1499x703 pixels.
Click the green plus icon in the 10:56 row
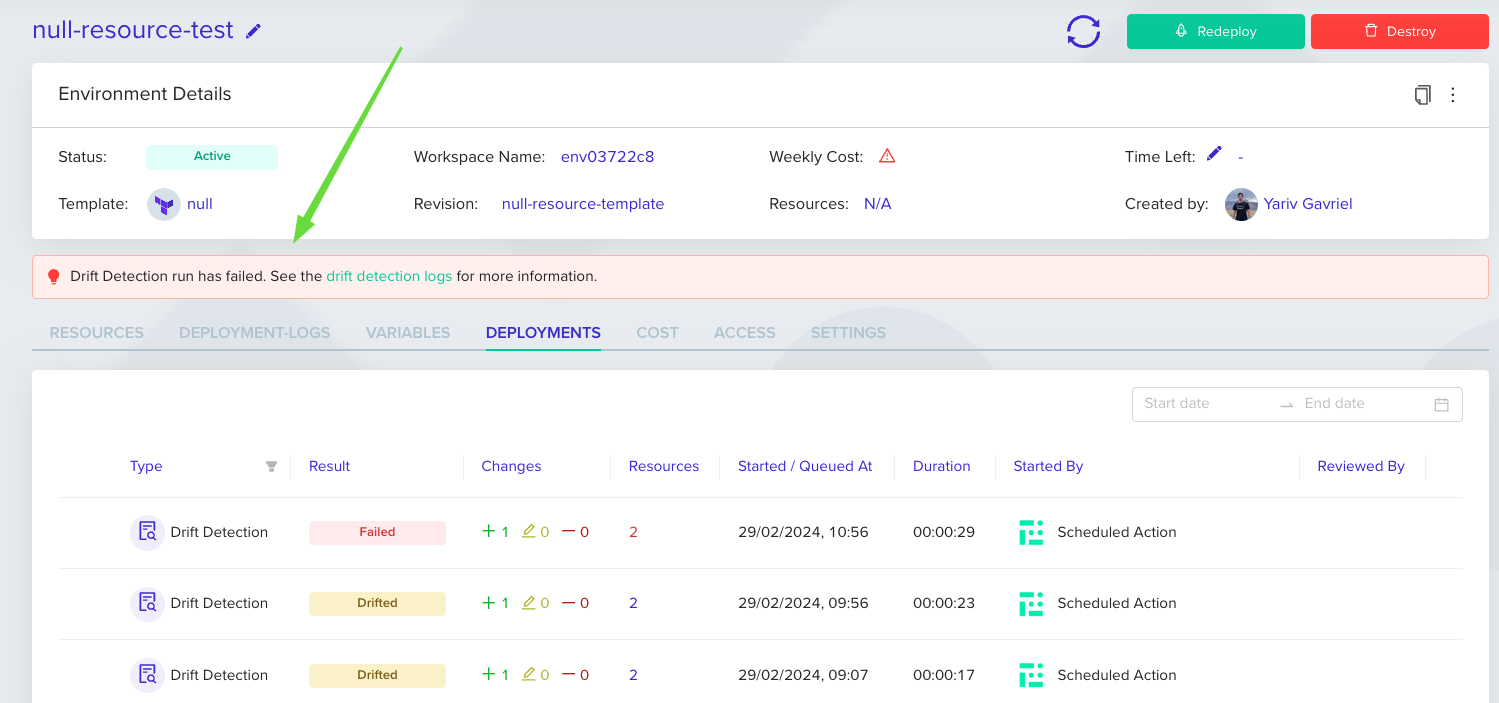(489, 532)
